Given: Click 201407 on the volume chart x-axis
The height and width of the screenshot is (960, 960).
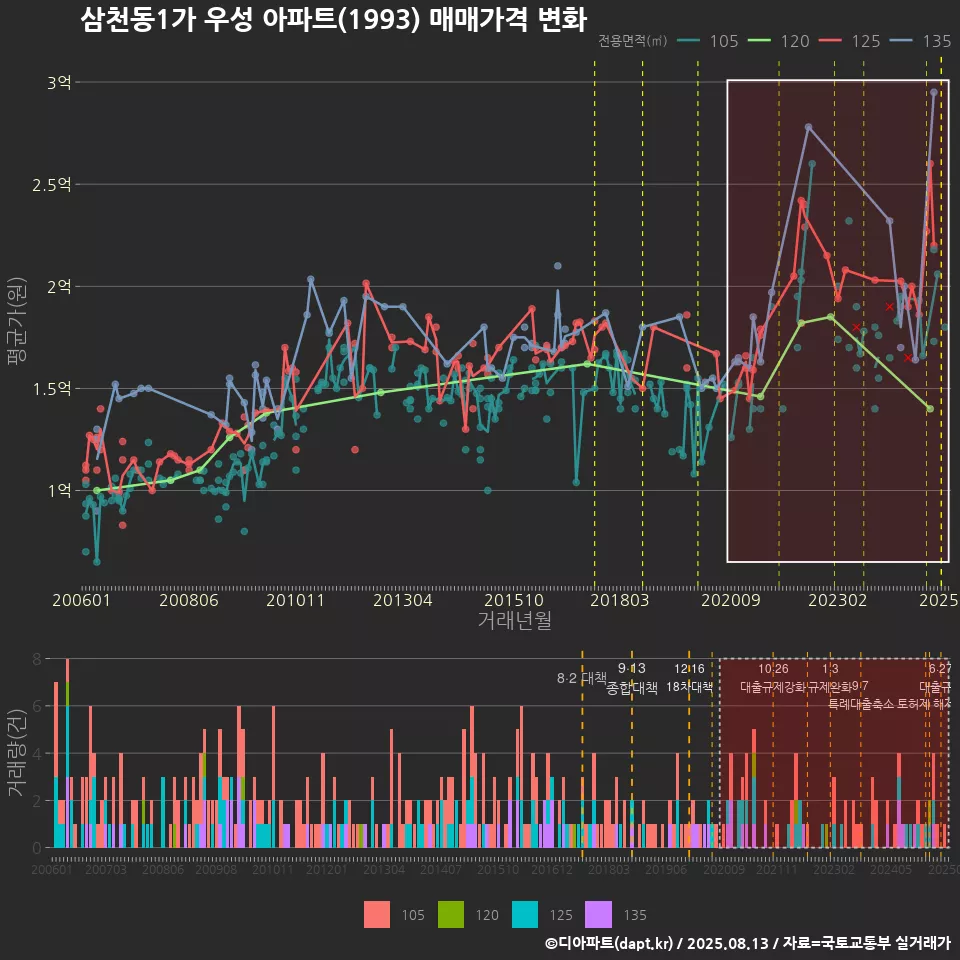Looking at the screenshot, I should click(441, 869).
